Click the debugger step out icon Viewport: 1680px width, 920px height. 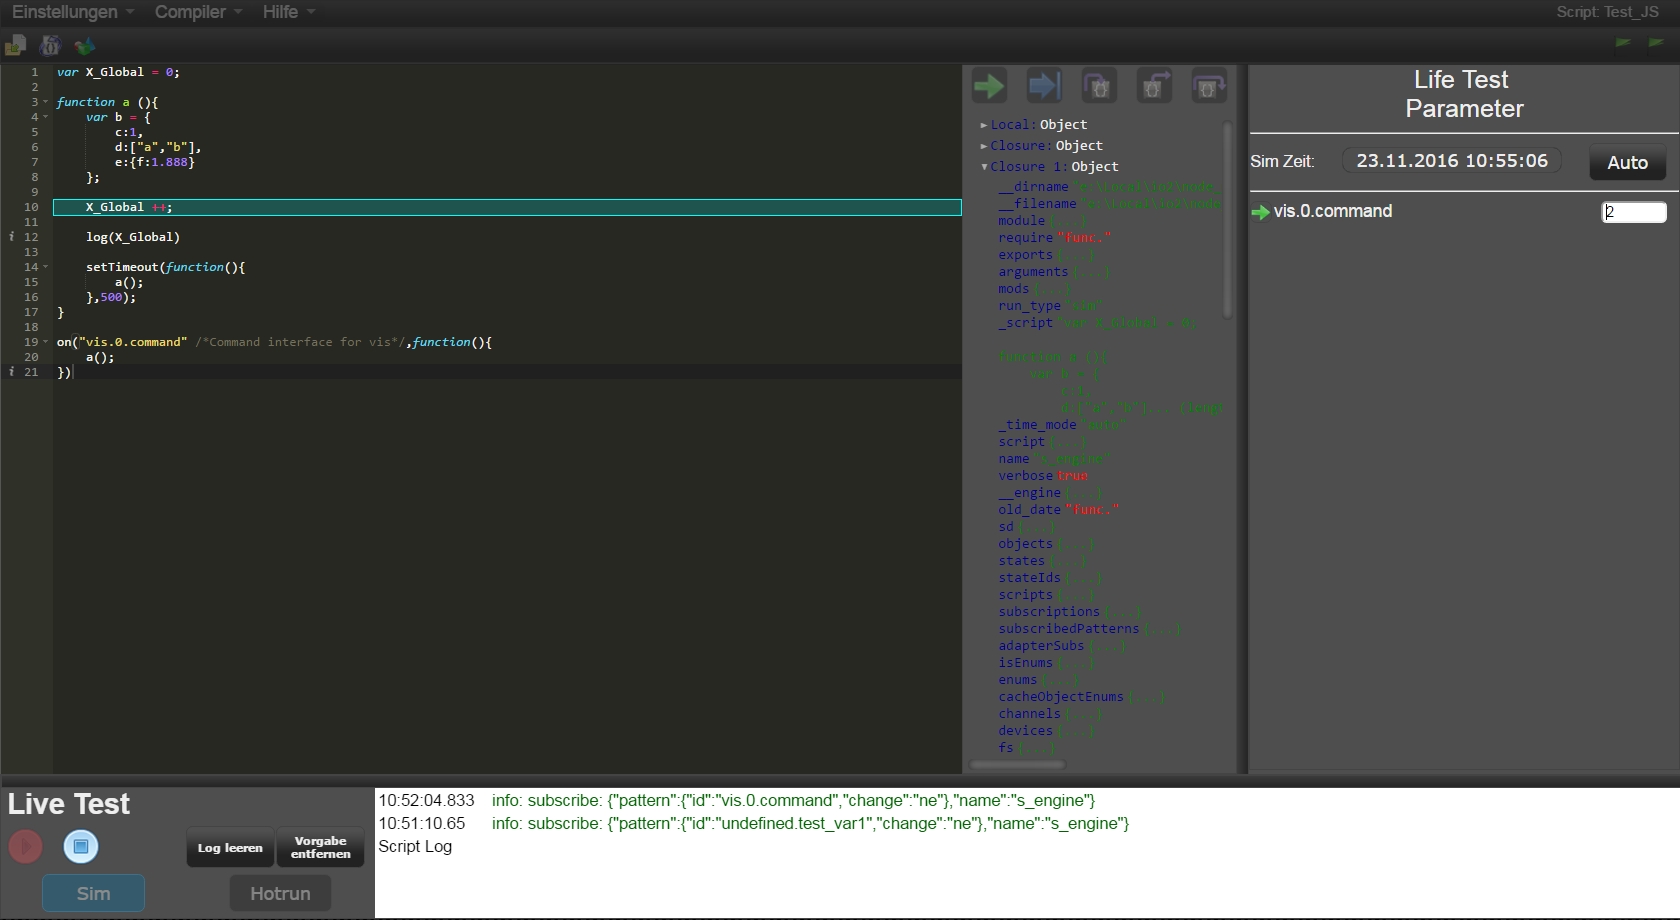pyautogui.click(x=1154, y=87)
